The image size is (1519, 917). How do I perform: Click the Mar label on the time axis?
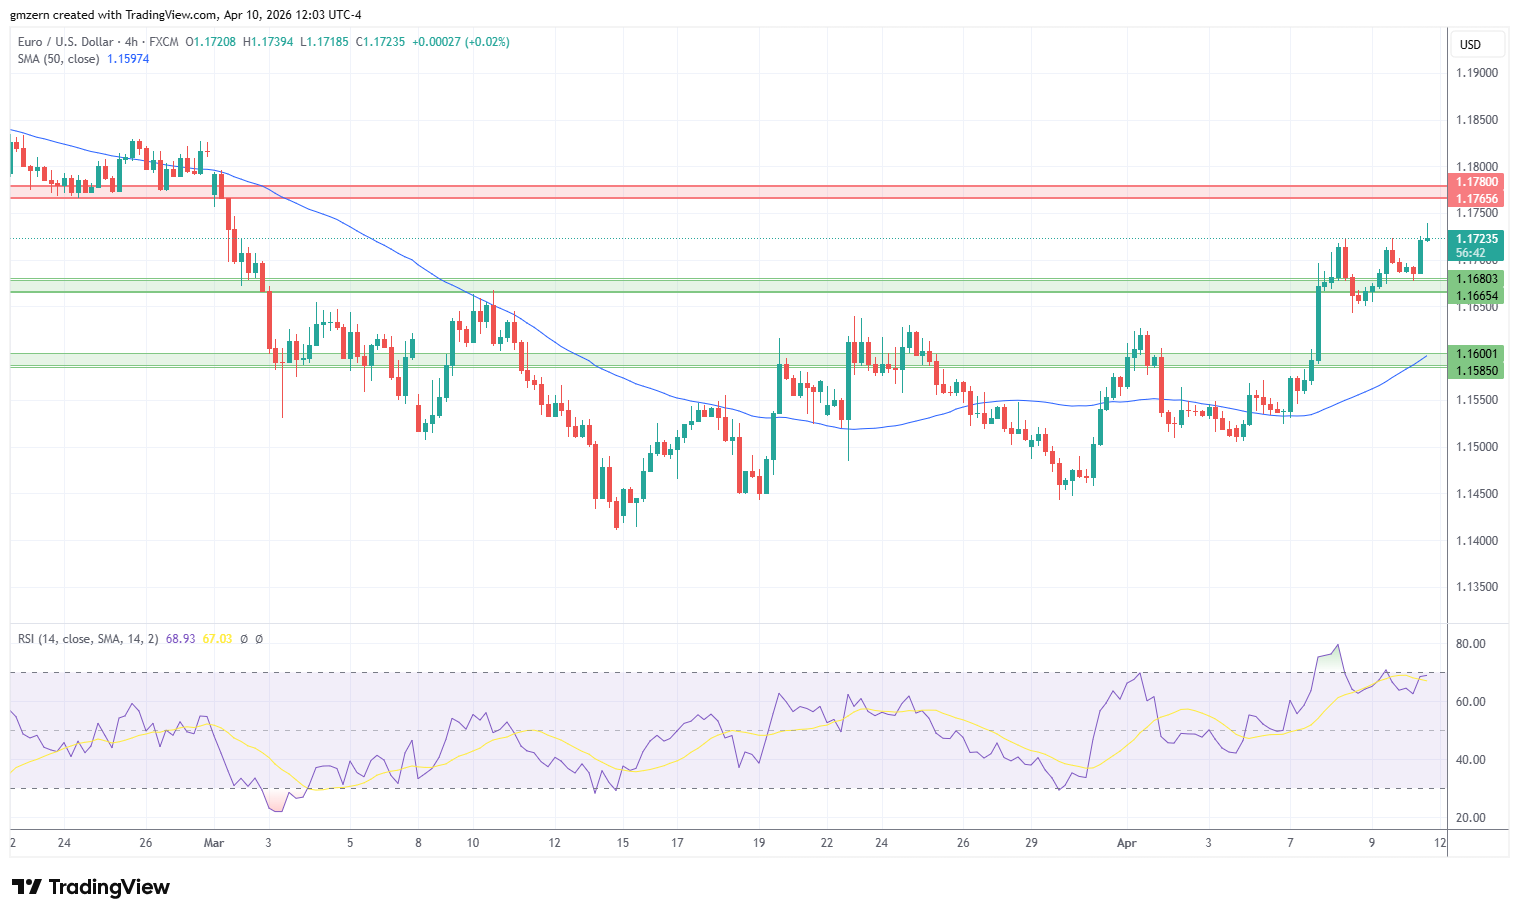pos(214,843)
